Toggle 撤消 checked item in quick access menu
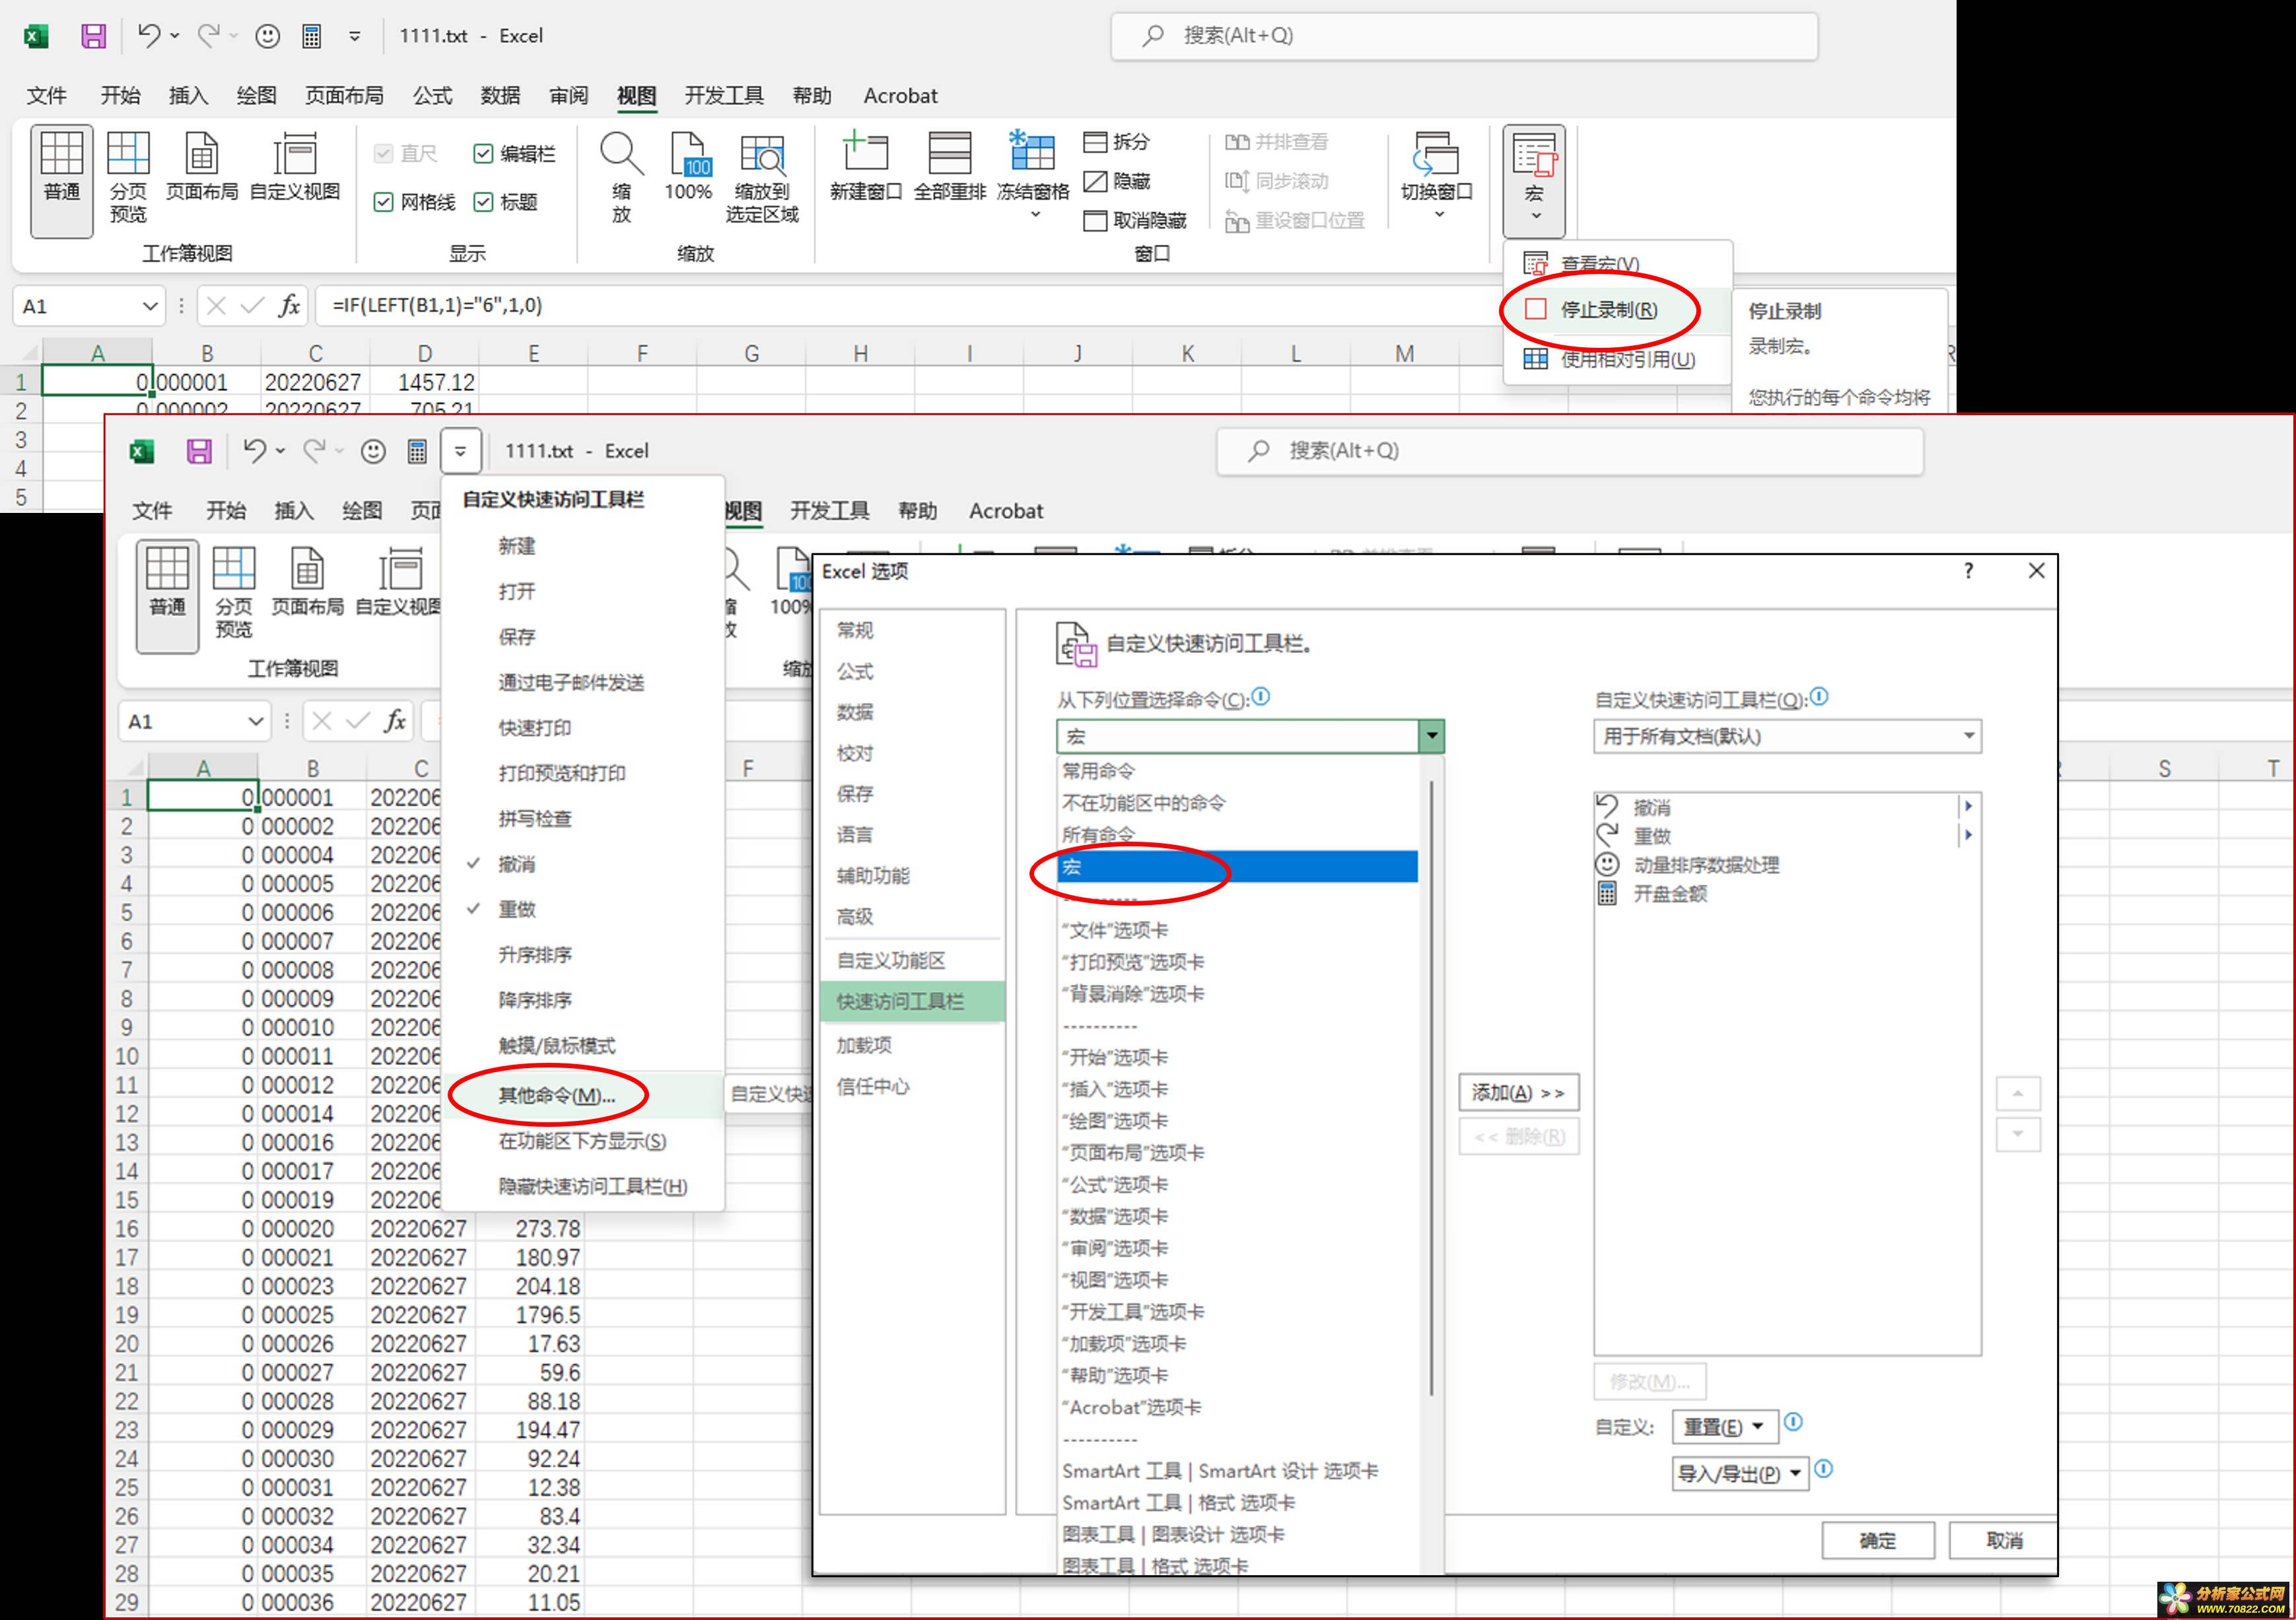The width and height of the screenshot is (2296, 1620). pyautogui.click(x=584, y=864)
